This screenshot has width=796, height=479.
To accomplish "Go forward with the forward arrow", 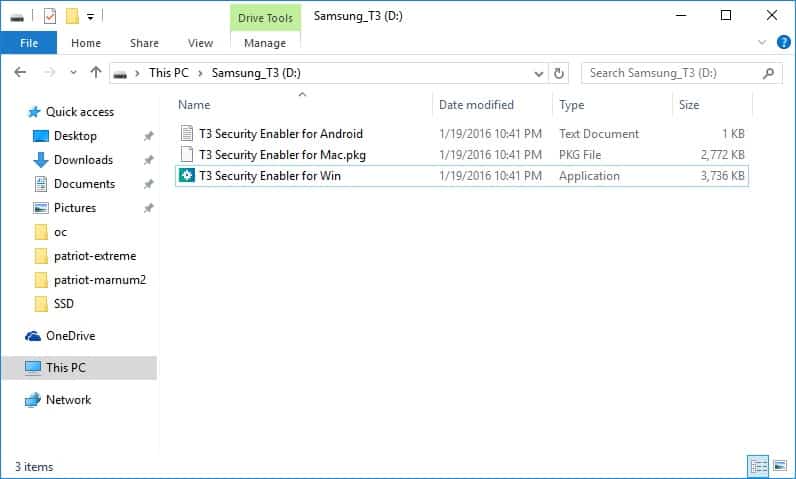I will [49, 73].
